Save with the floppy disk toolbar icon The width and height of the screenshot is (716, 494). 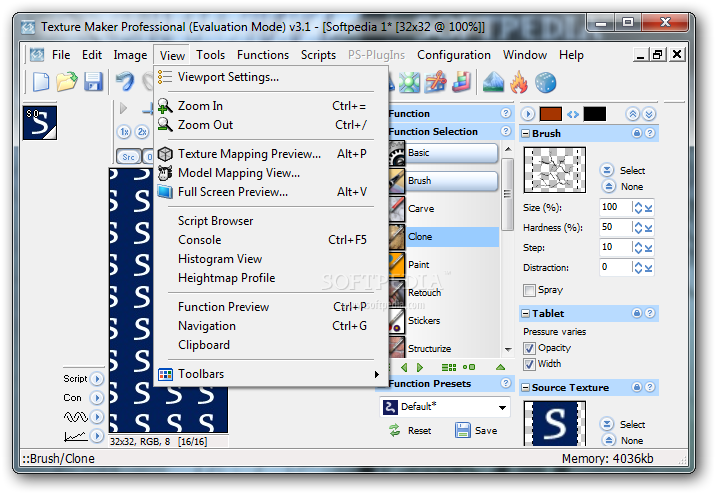tap(93, 82)
